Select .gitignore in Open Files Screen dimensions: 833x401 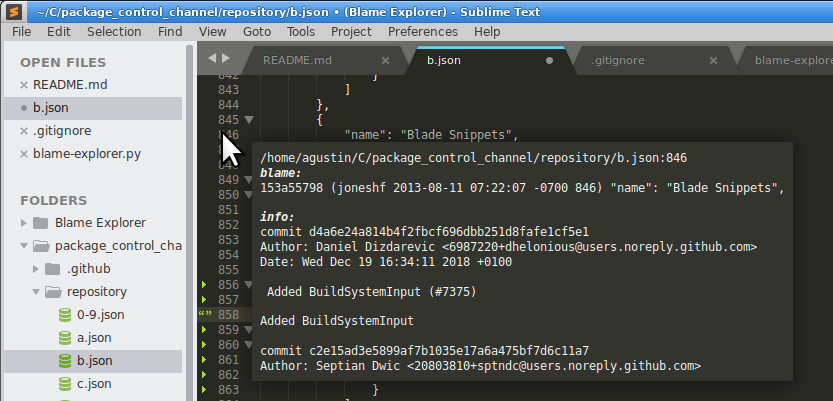[62, 131]
